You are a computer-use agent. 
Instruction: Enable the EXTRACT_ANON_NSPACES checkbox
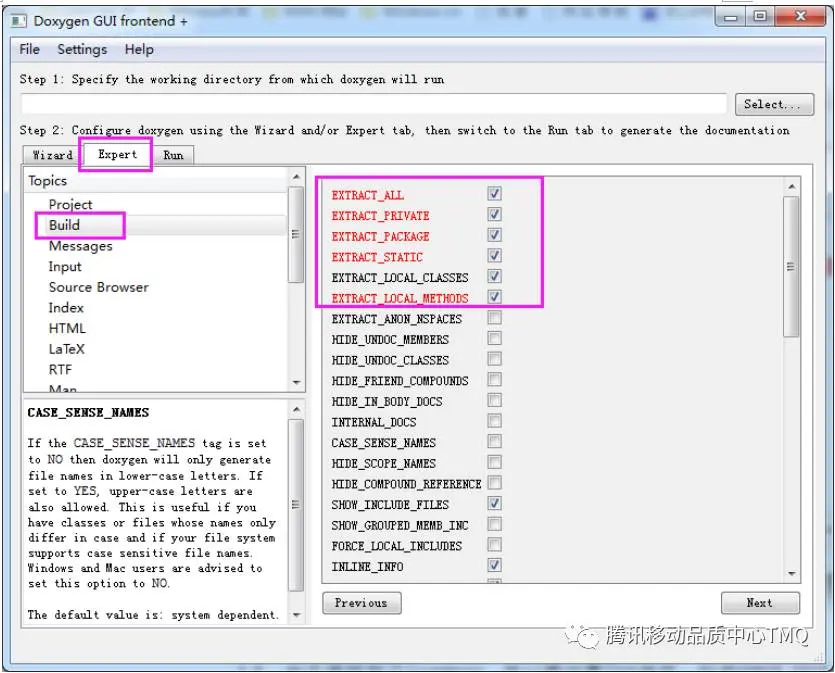494,318
